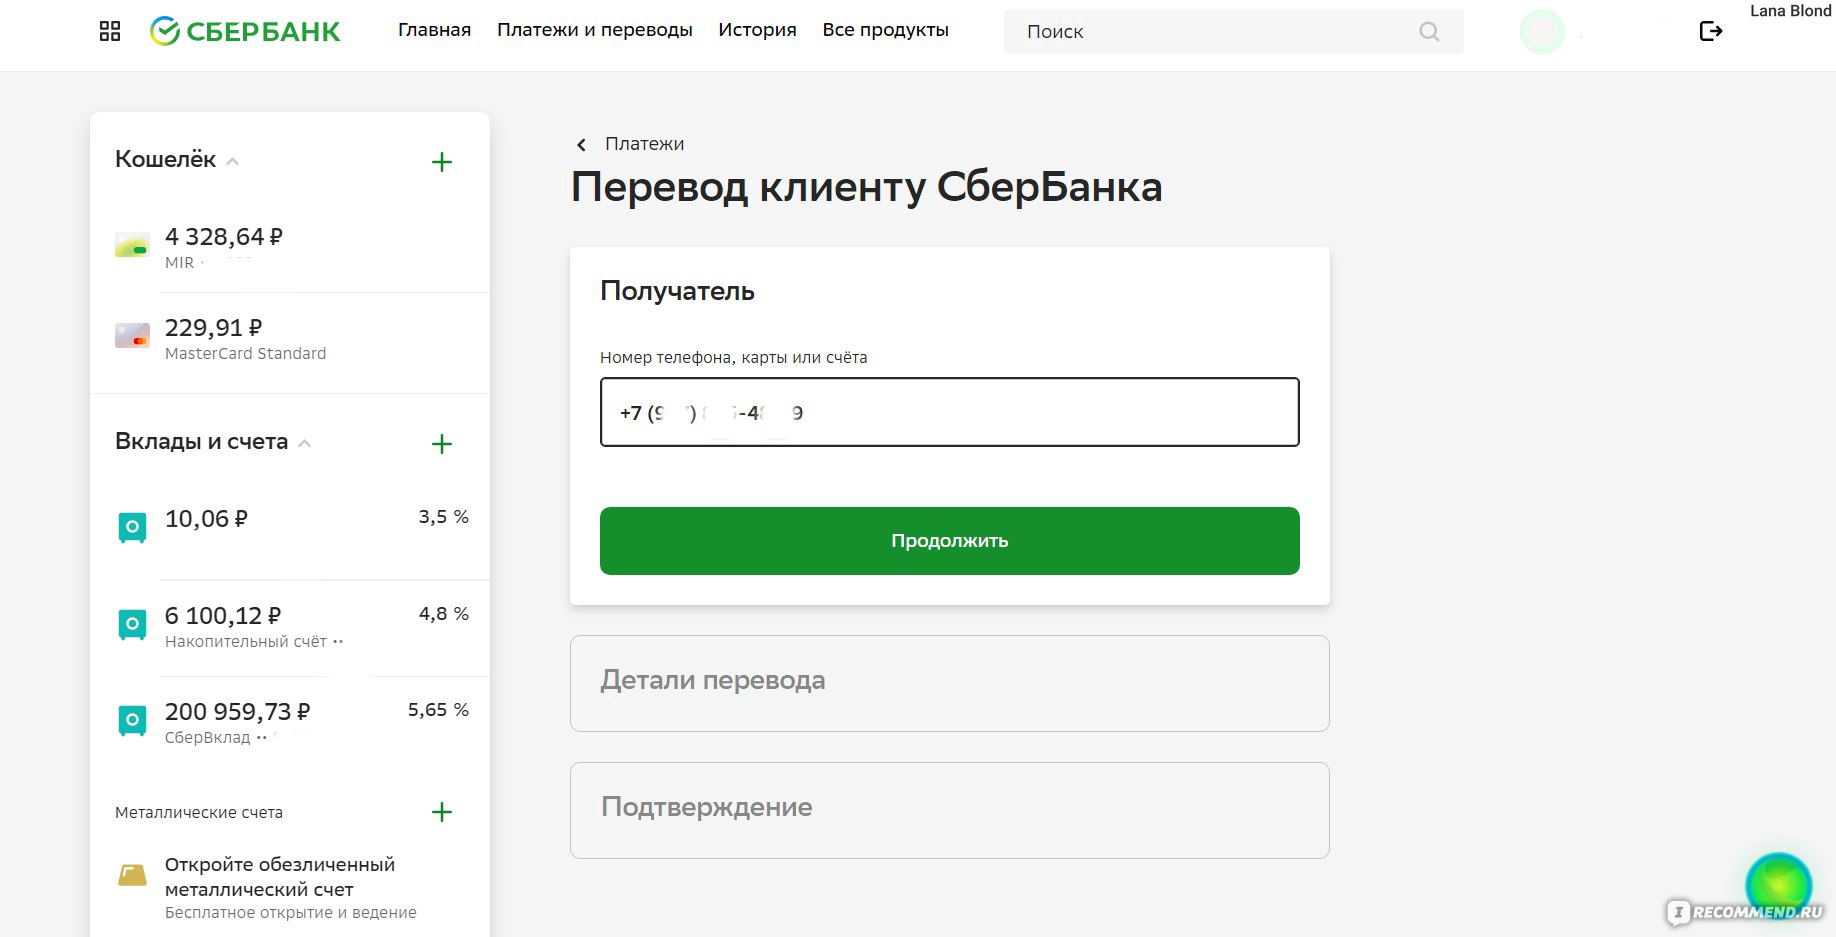
Task: Expand the Подтверждение section
Action: pyautogui.click(x=949, y=810)
